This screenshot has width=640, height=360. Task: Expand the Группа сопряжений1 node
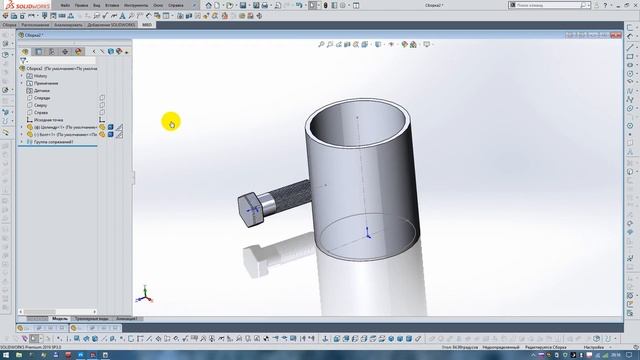point(22,142)
